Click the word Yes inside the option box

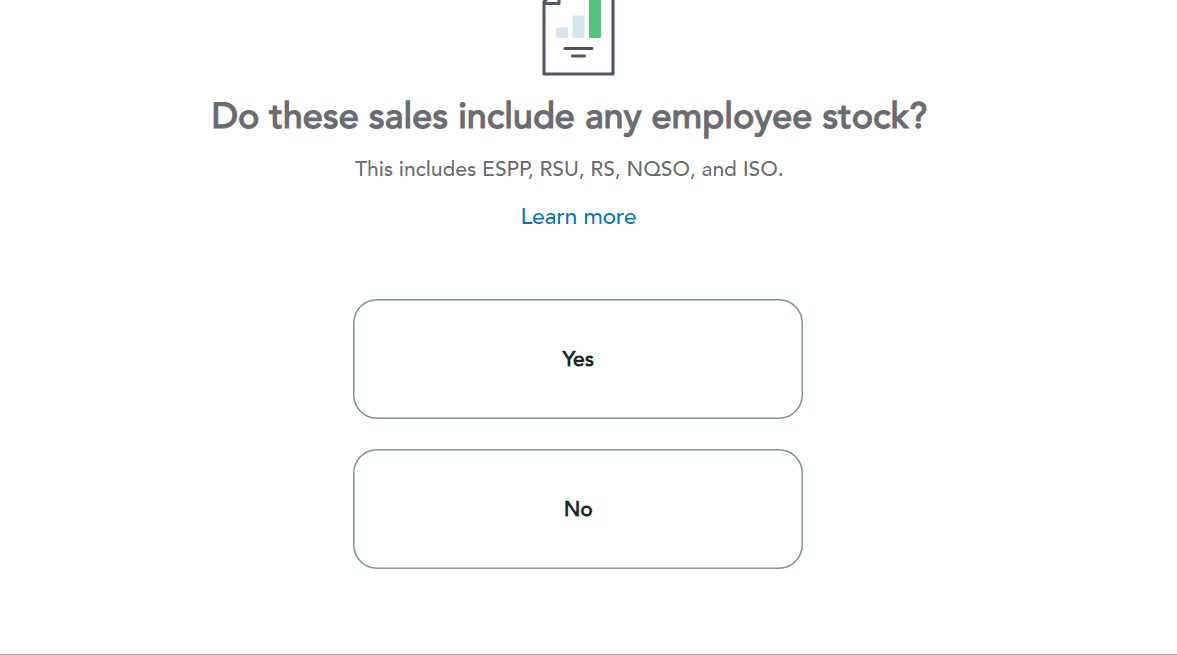pos(578,359)
